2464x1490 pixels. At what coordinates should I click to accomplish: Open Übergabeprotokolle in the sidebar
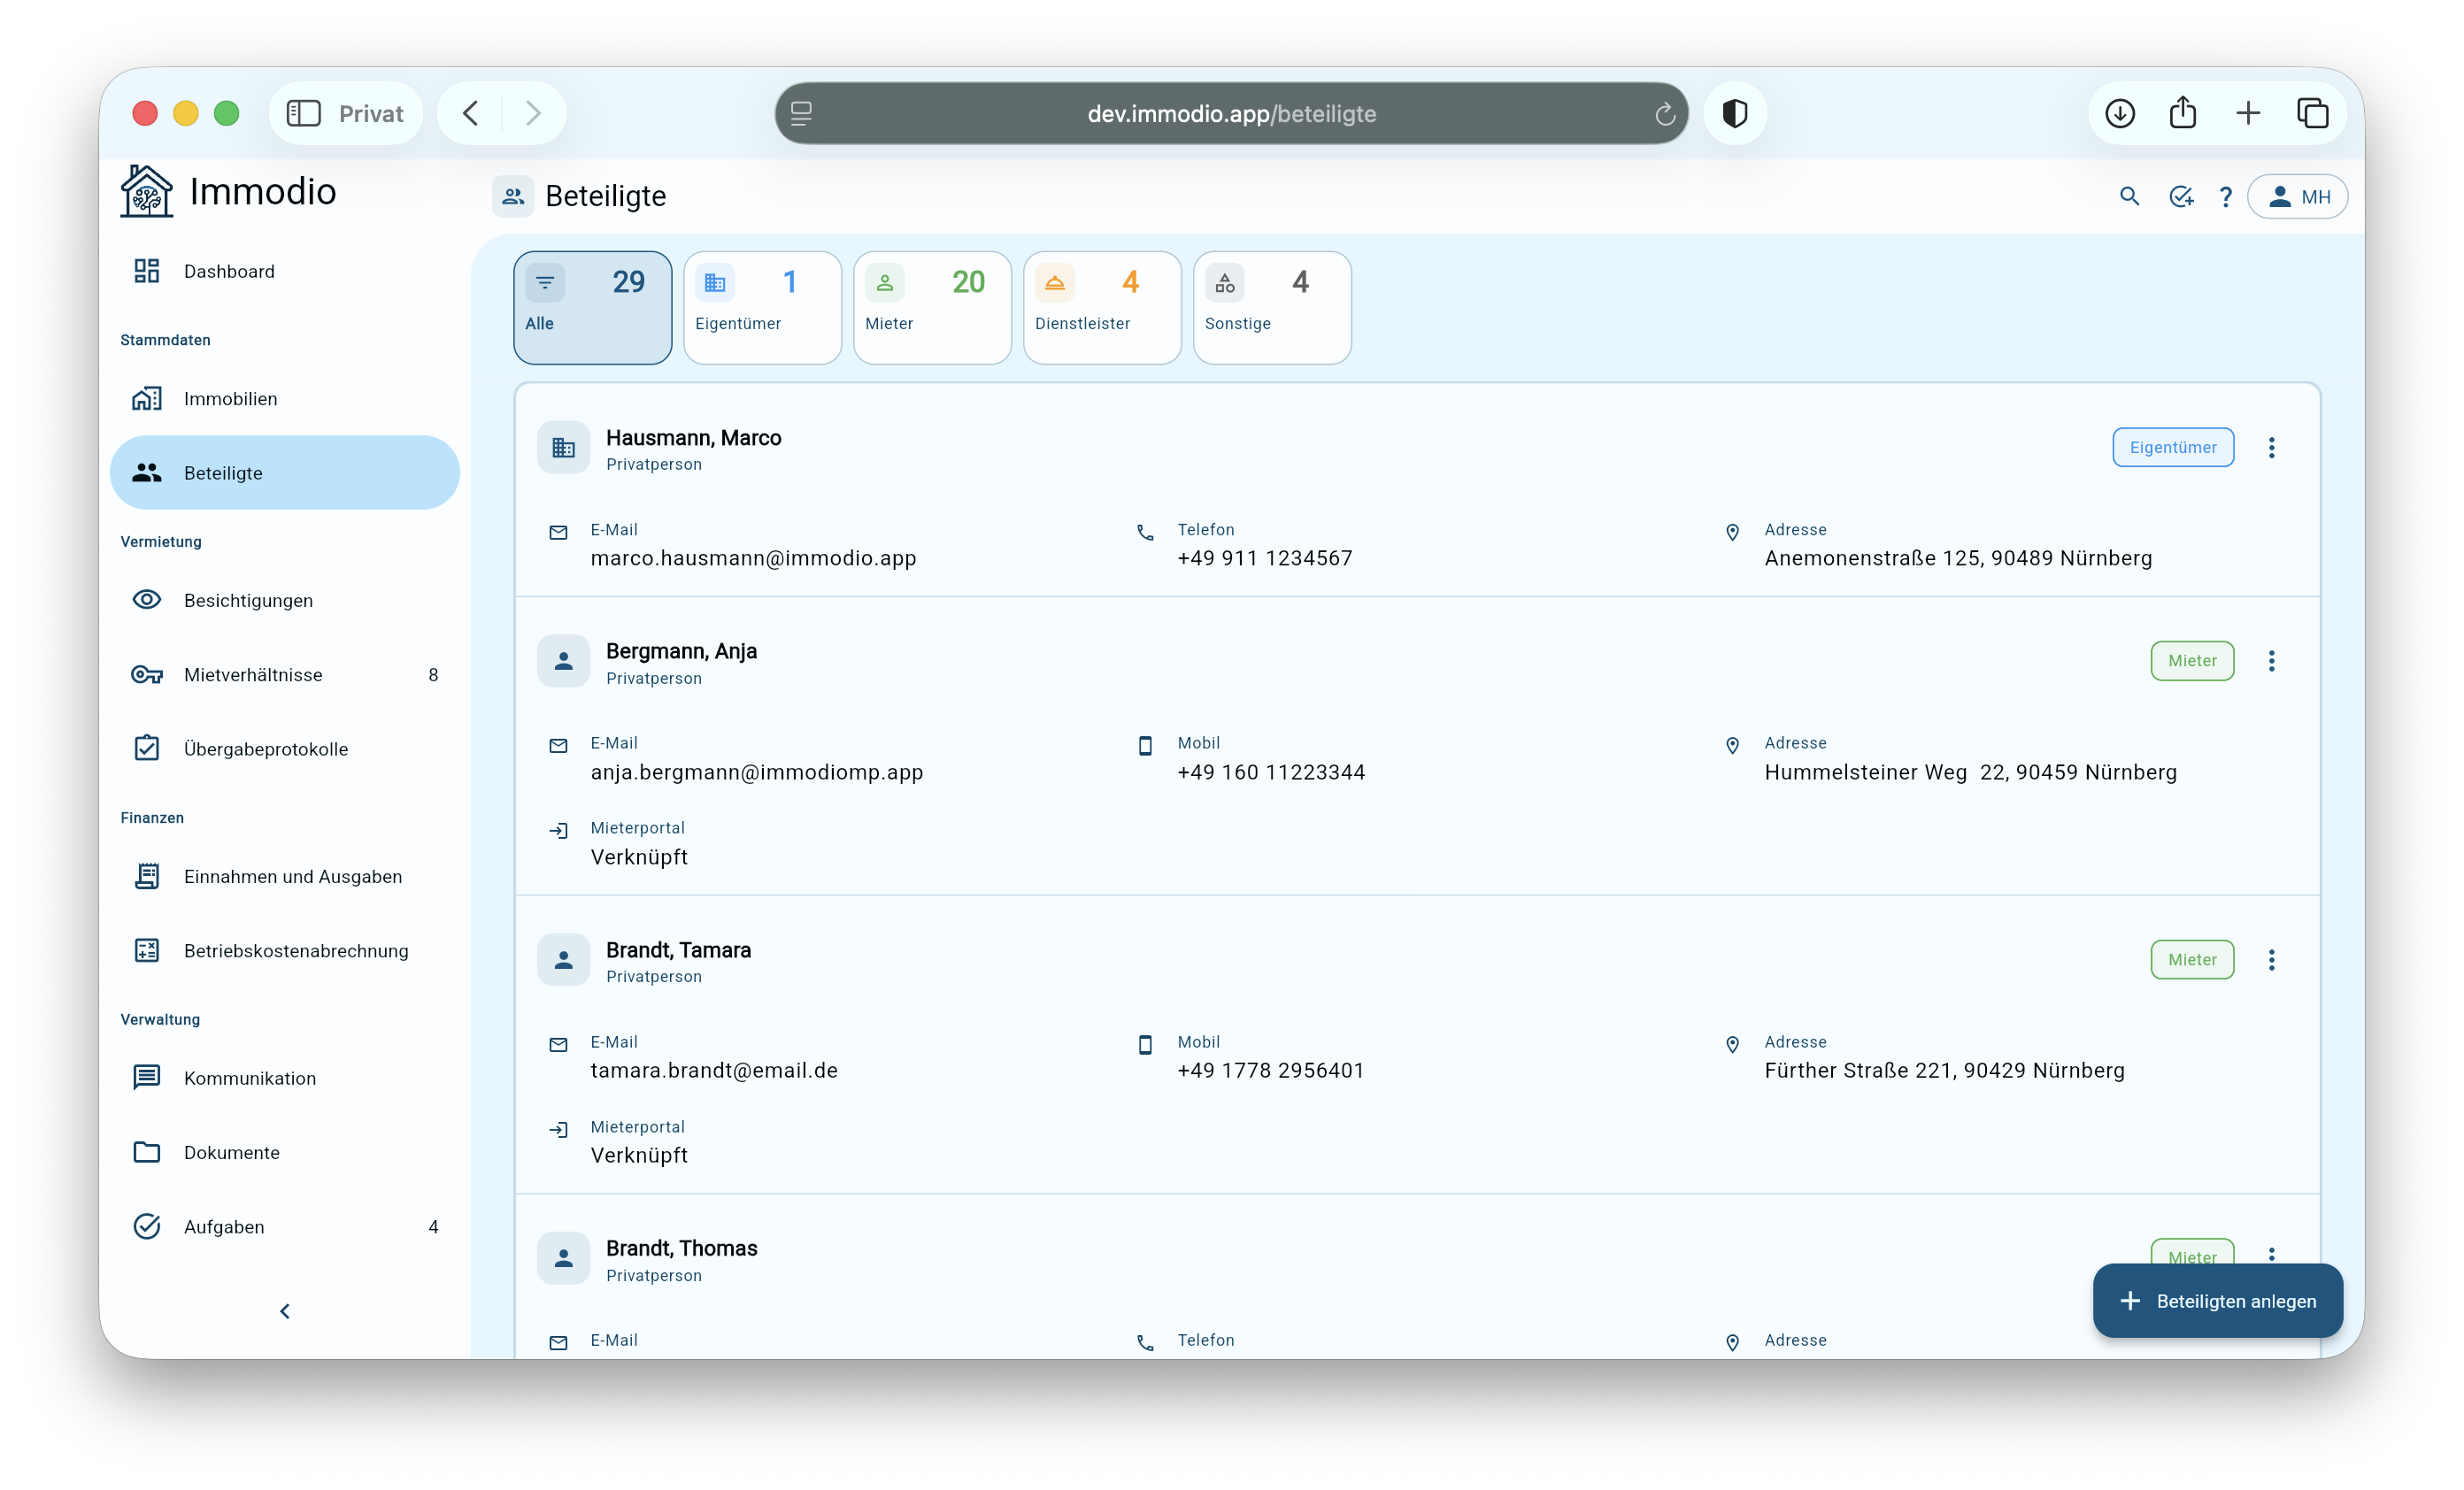tap(284, 748)
